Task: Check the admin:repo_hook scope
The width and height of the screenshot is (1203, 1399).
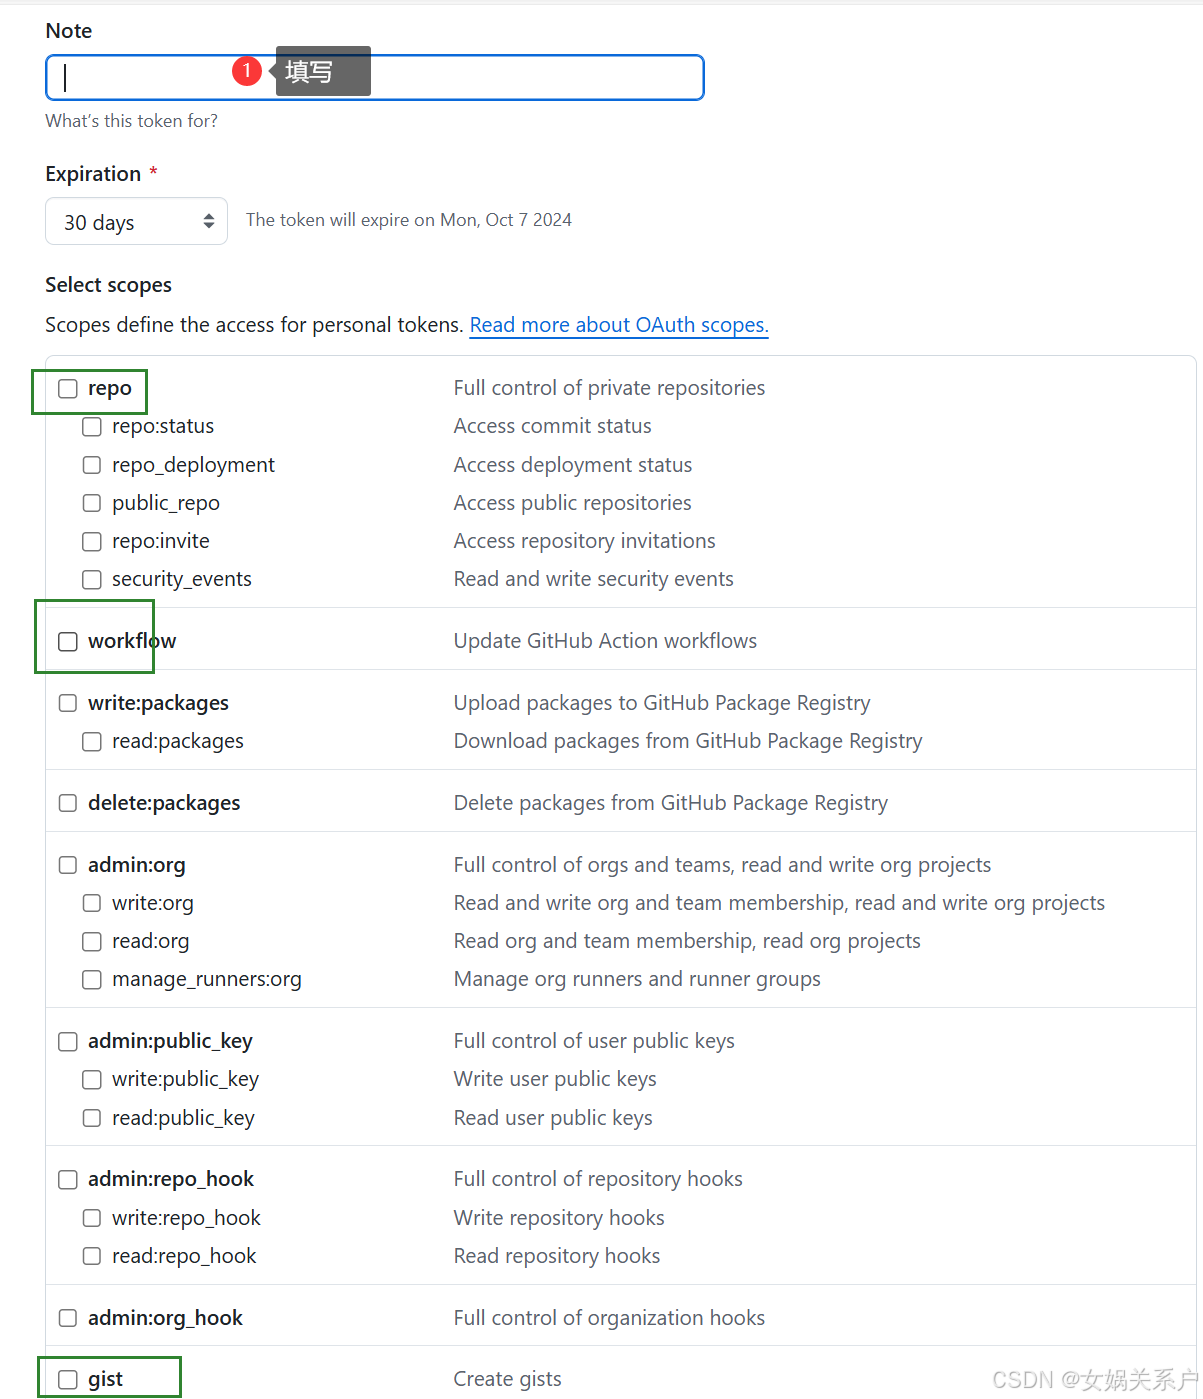Action: point(67,1179)
